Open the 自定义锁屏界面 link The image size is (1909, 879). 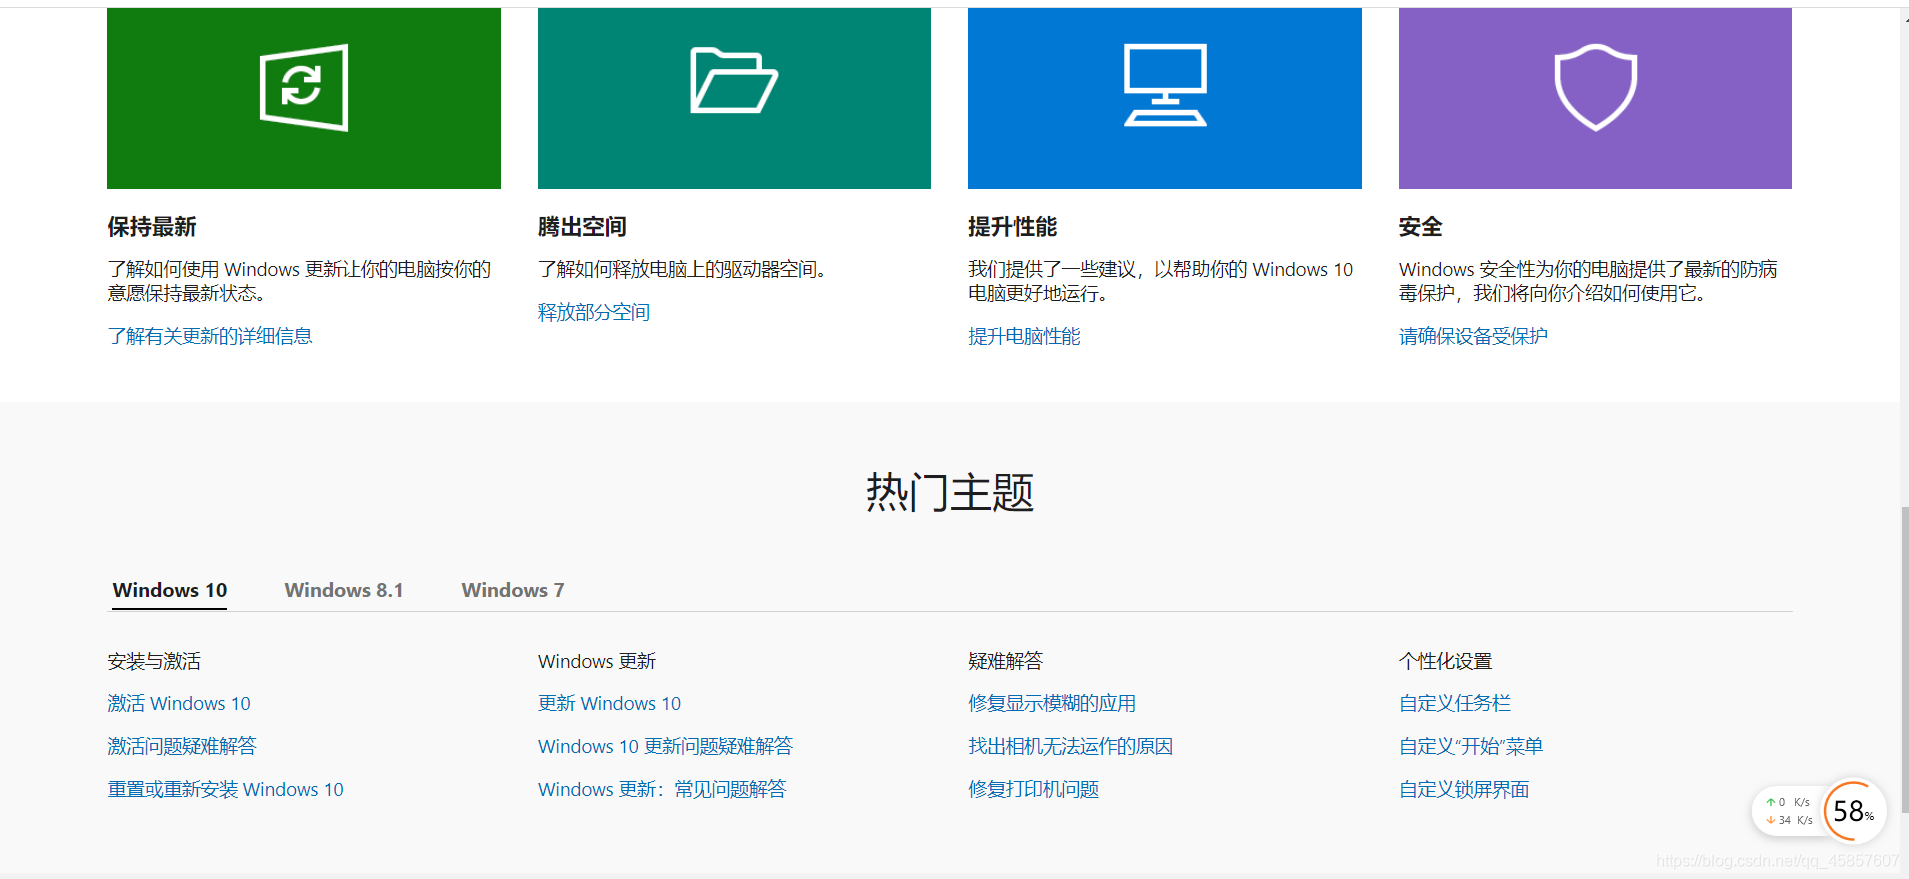[1464, 789]
